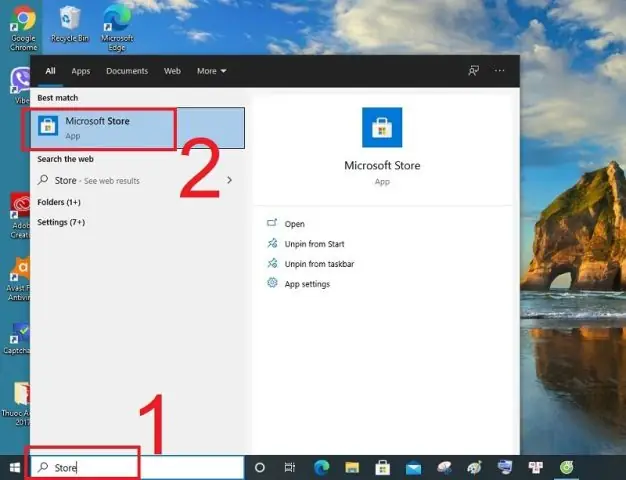Open Google Chrome desktop shortcut

tap(24, 29)
